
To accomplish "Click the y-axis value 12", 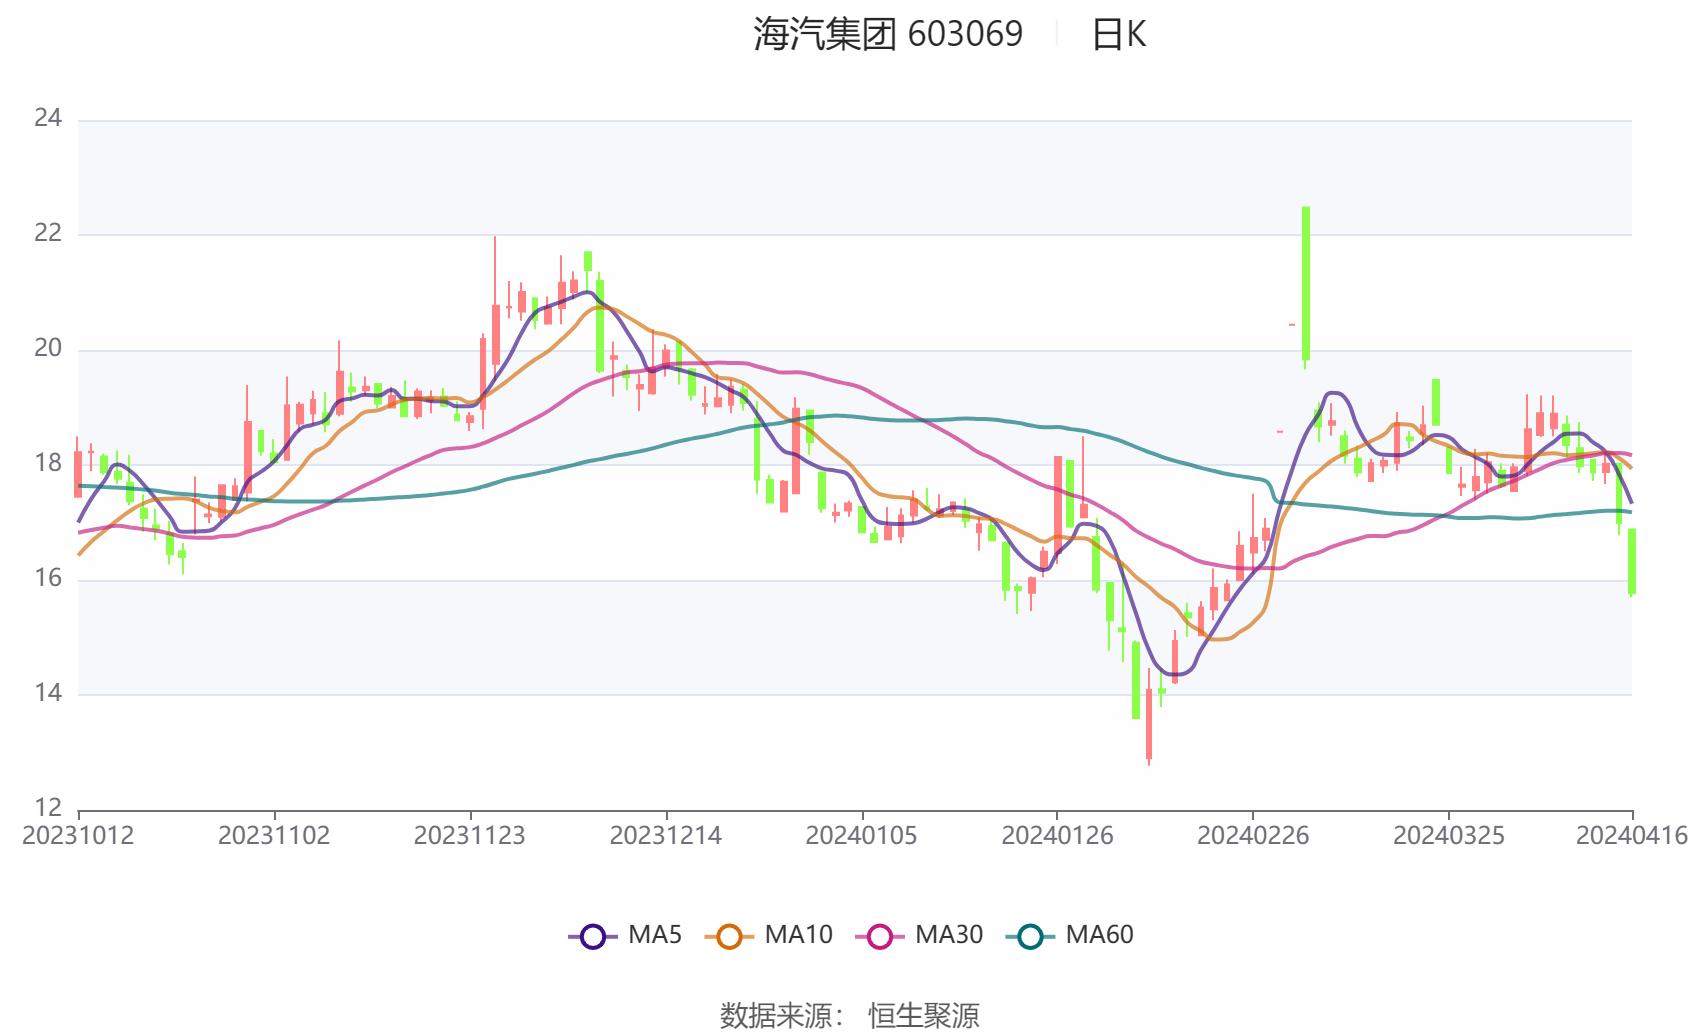I will 48,808.
